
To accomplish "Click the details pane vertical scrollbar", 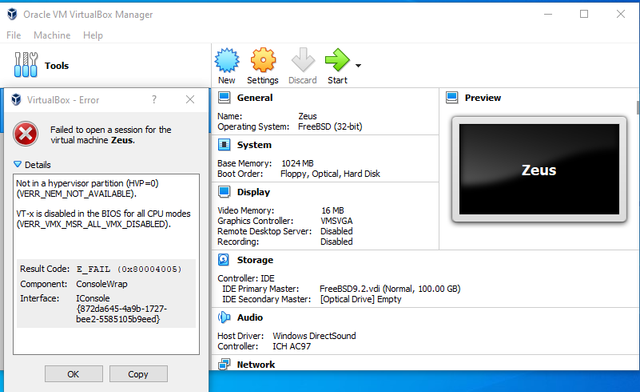I will pos(637,108).
